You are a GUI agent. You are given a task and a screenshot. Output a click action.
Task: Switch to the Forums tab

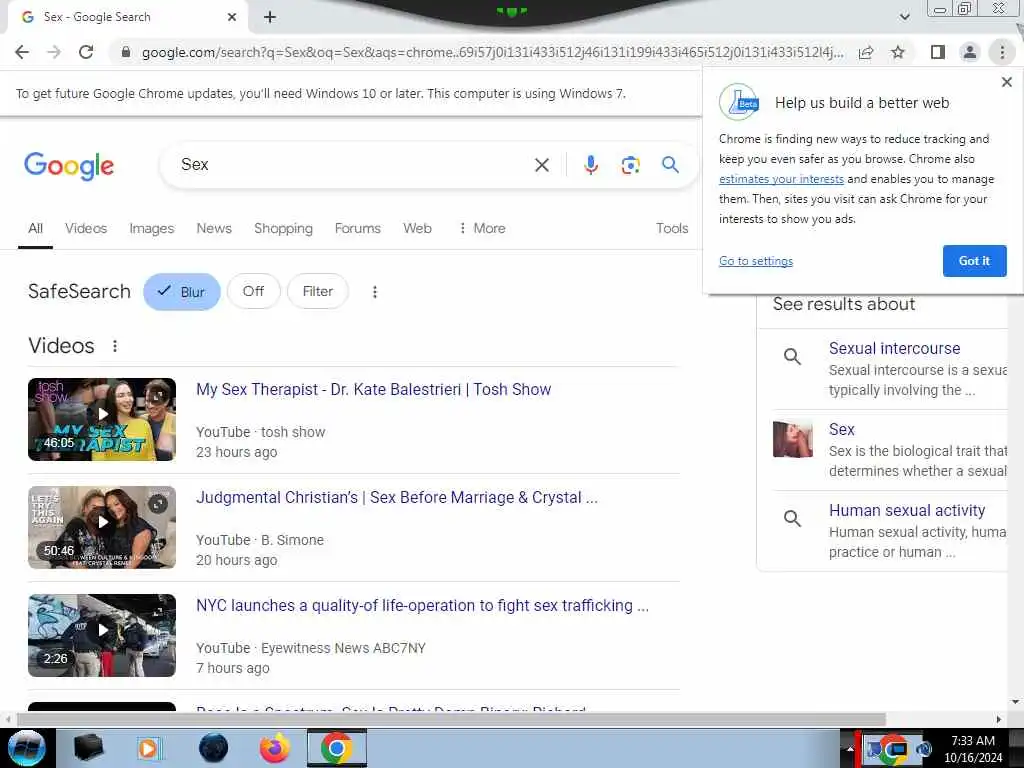358,229
